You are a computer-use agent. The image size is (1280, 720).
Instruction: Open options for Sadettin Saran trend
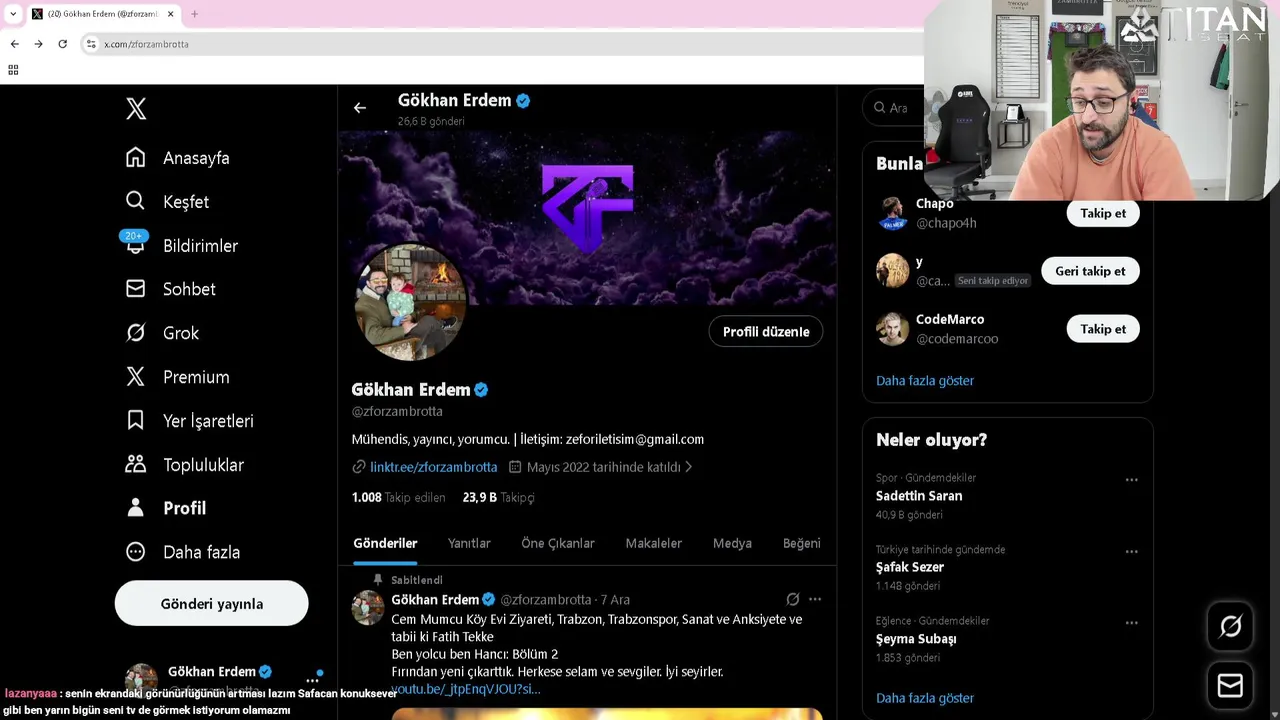[1131, 480]
